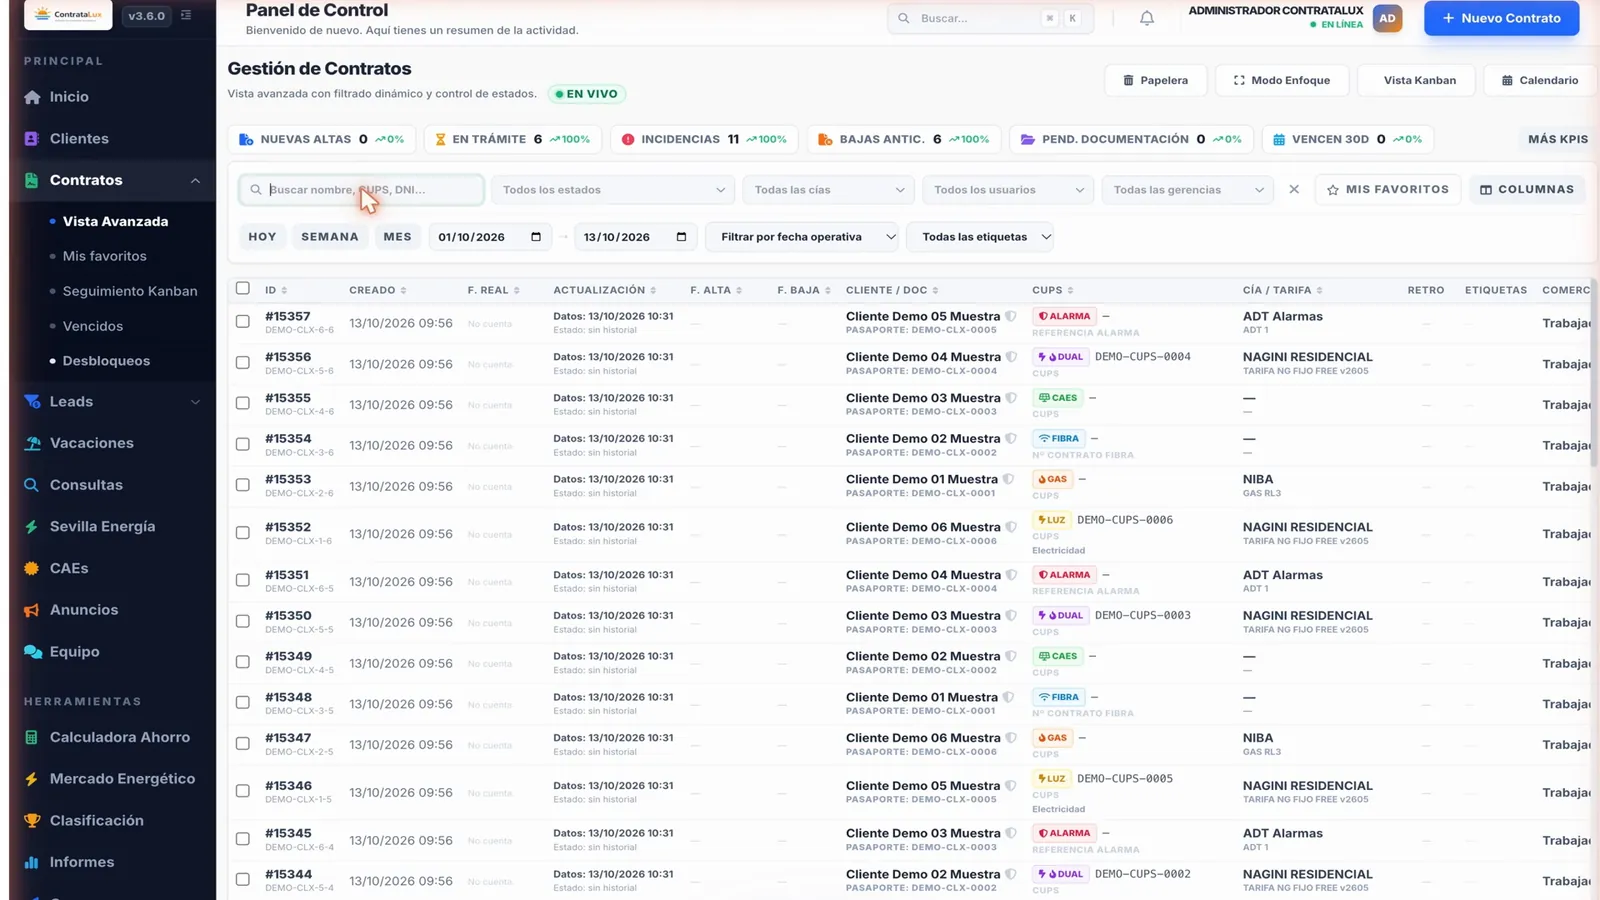Open Mis favoritos submenu item
1600x900 pixels.
click(104, 256)
